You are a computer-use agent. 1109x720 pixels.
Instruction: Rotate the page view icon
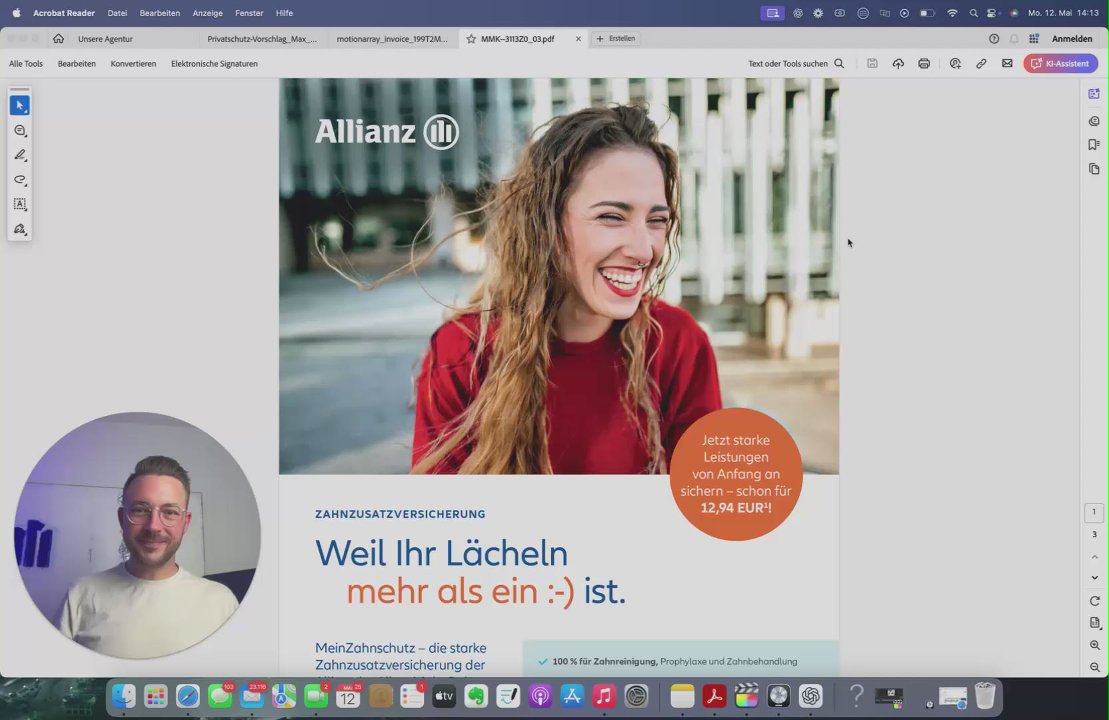pos(1095,600)
